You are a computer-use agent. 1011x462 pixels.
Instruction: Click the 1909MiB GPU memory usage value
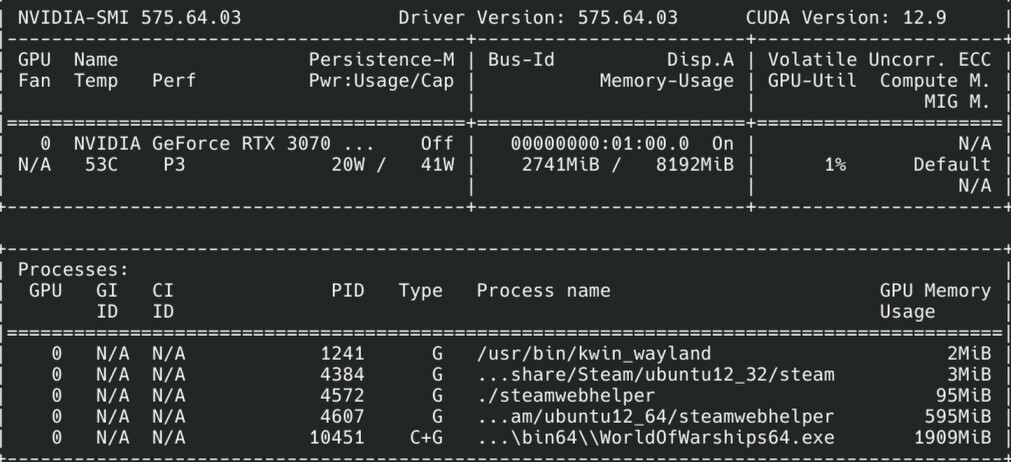(952, 438)
